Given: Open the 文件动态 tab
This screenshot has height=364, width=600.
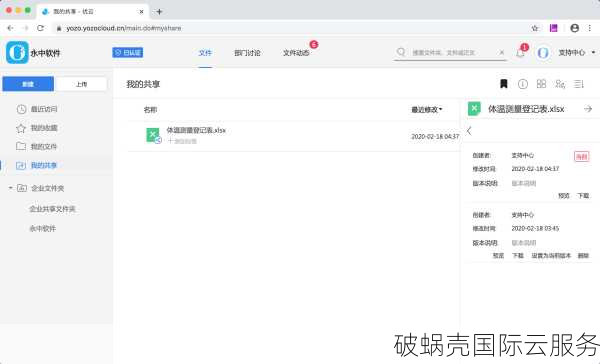Looking at the screenshot, I should click(x=296, y=53).
